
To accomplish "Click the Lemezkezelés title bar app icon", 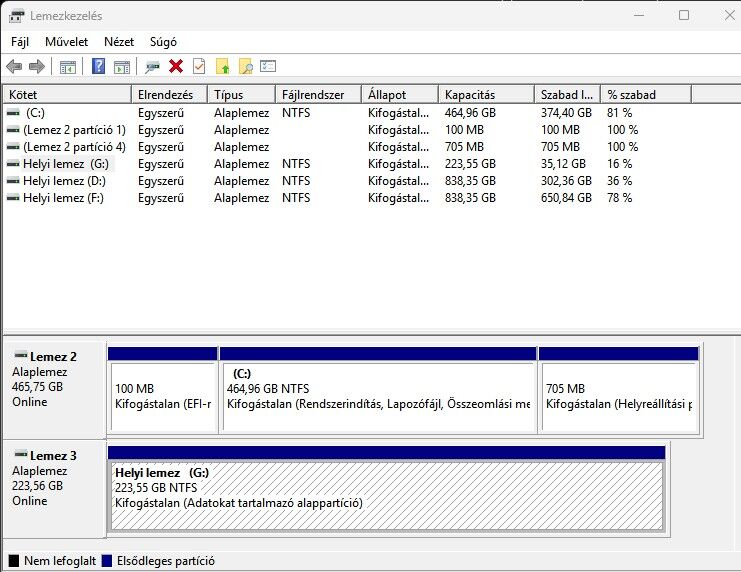I will [x=16, y=16].
